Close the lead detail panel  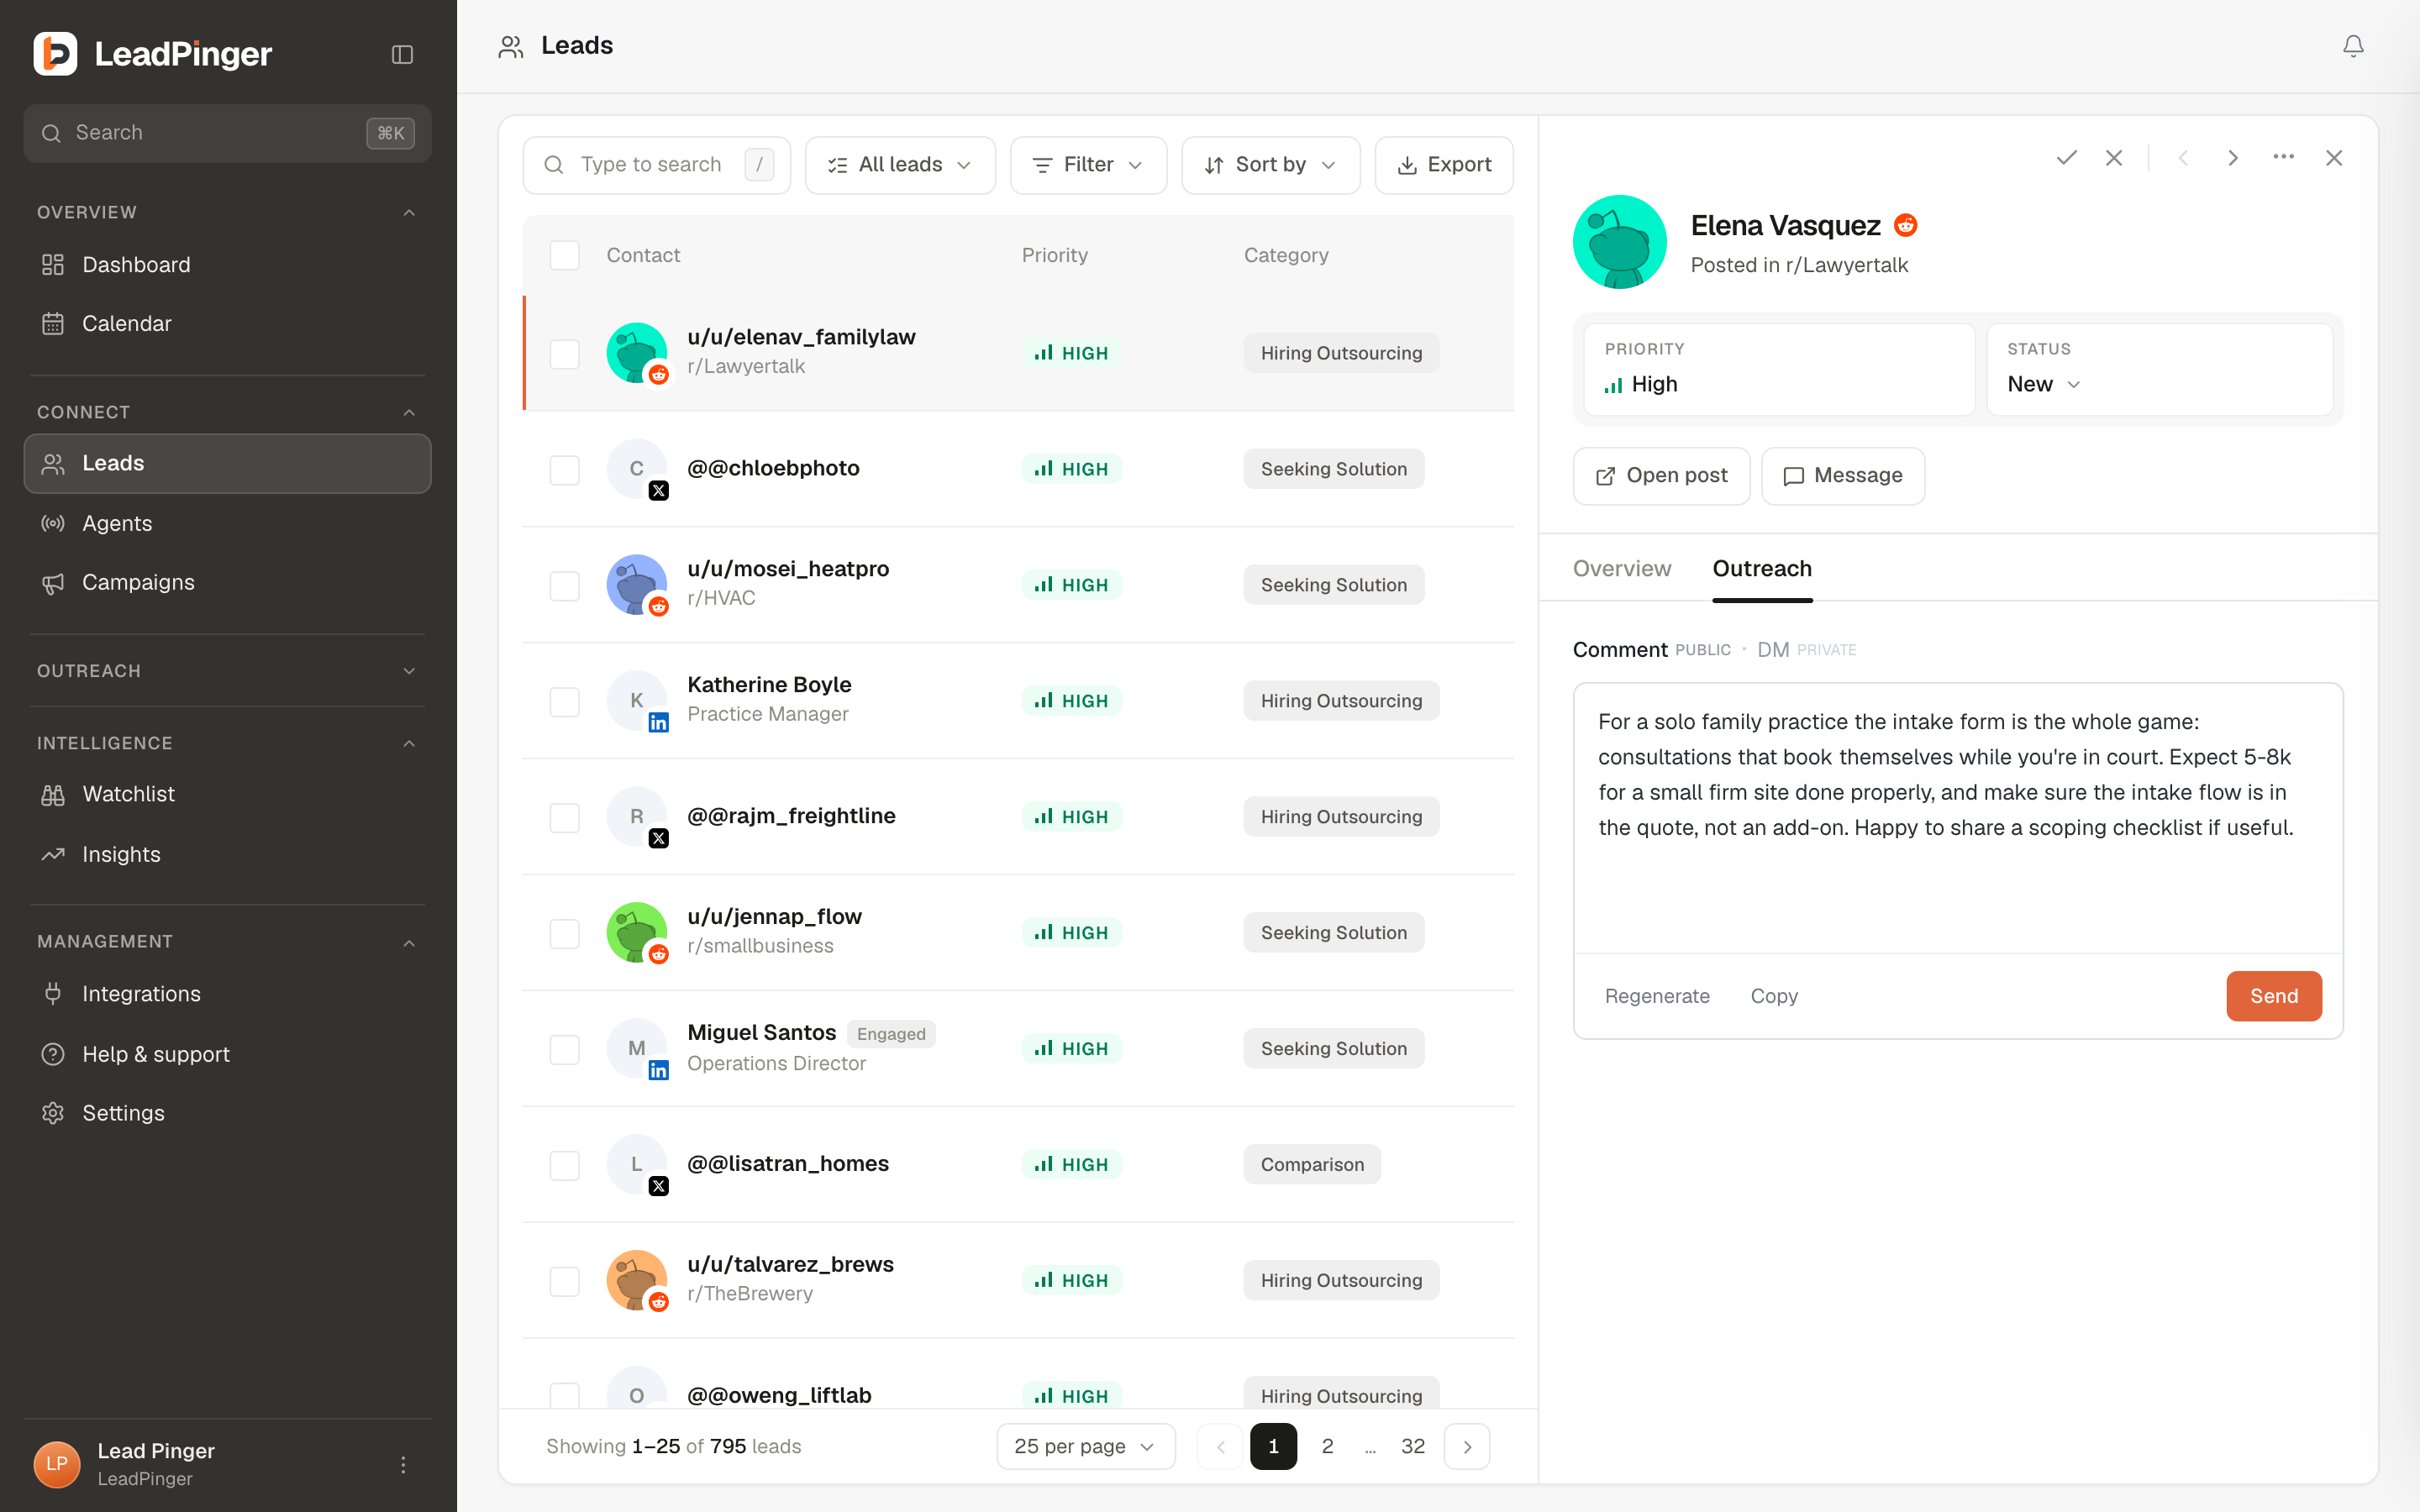point(2334,158)
